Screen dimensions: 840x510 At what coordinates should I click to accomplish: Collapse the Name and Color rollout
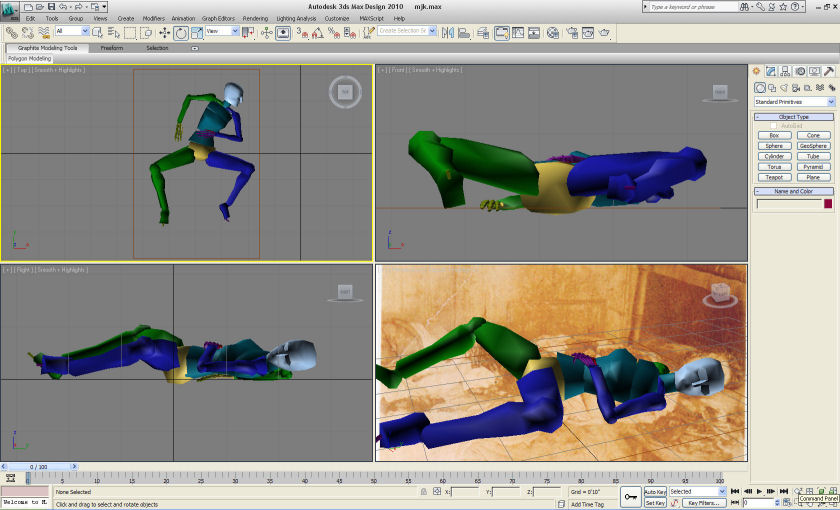pos(794,191)
